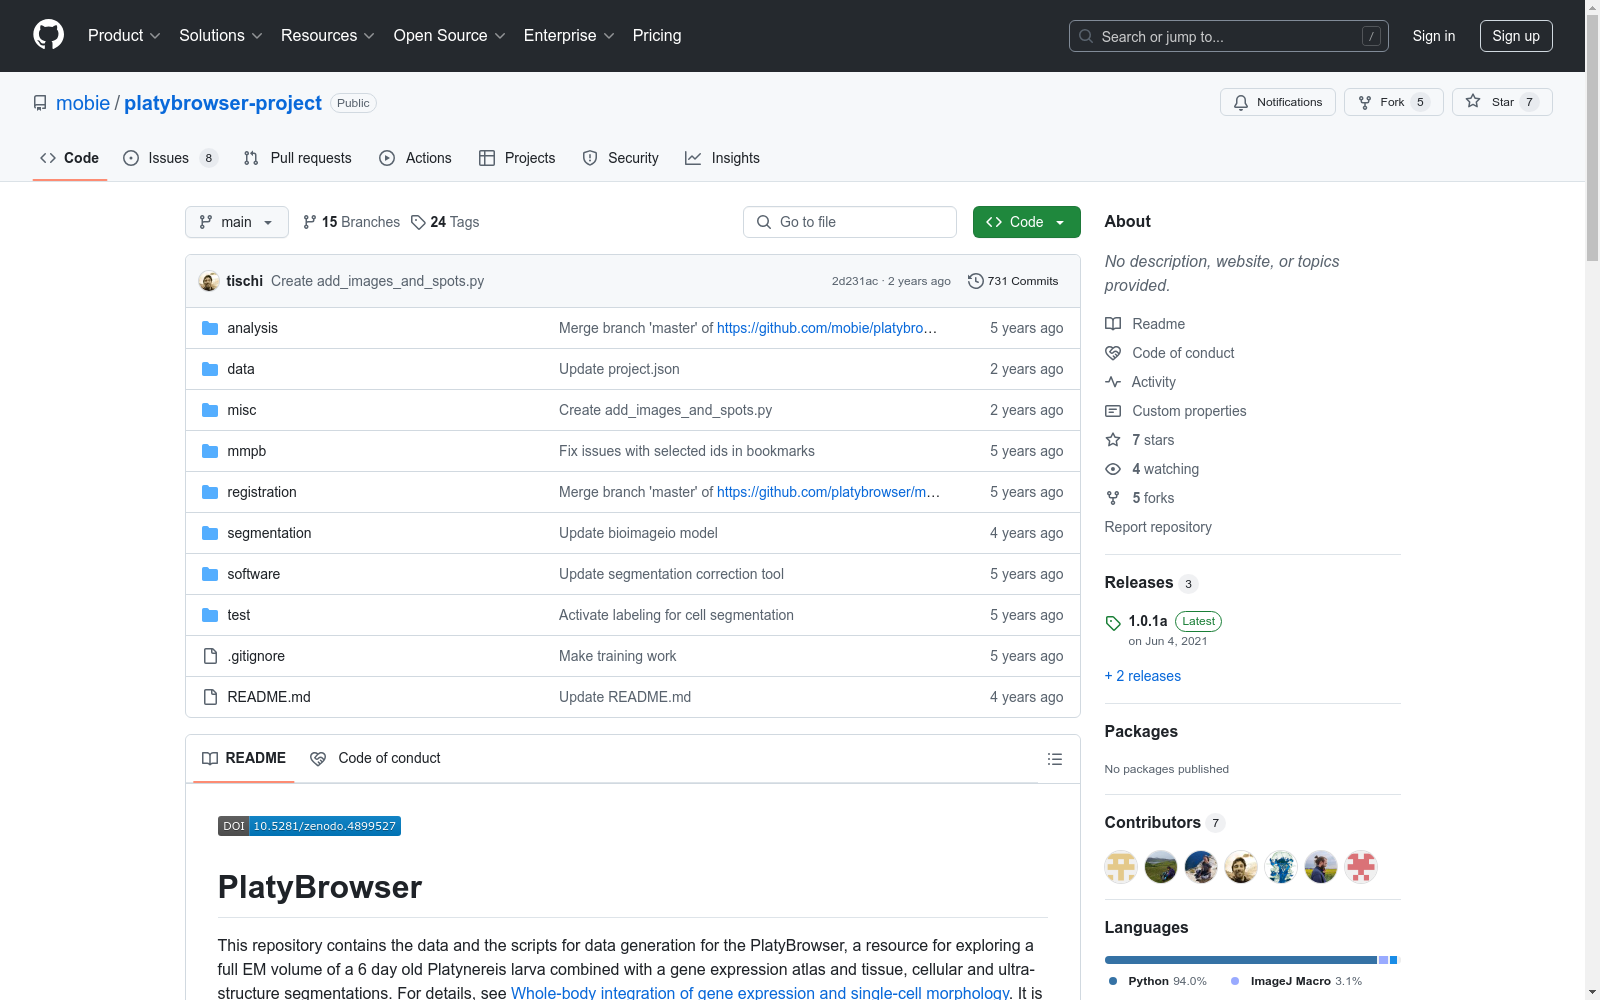
Task: Click the Sign up button
Action: [x=1516, y=36]
